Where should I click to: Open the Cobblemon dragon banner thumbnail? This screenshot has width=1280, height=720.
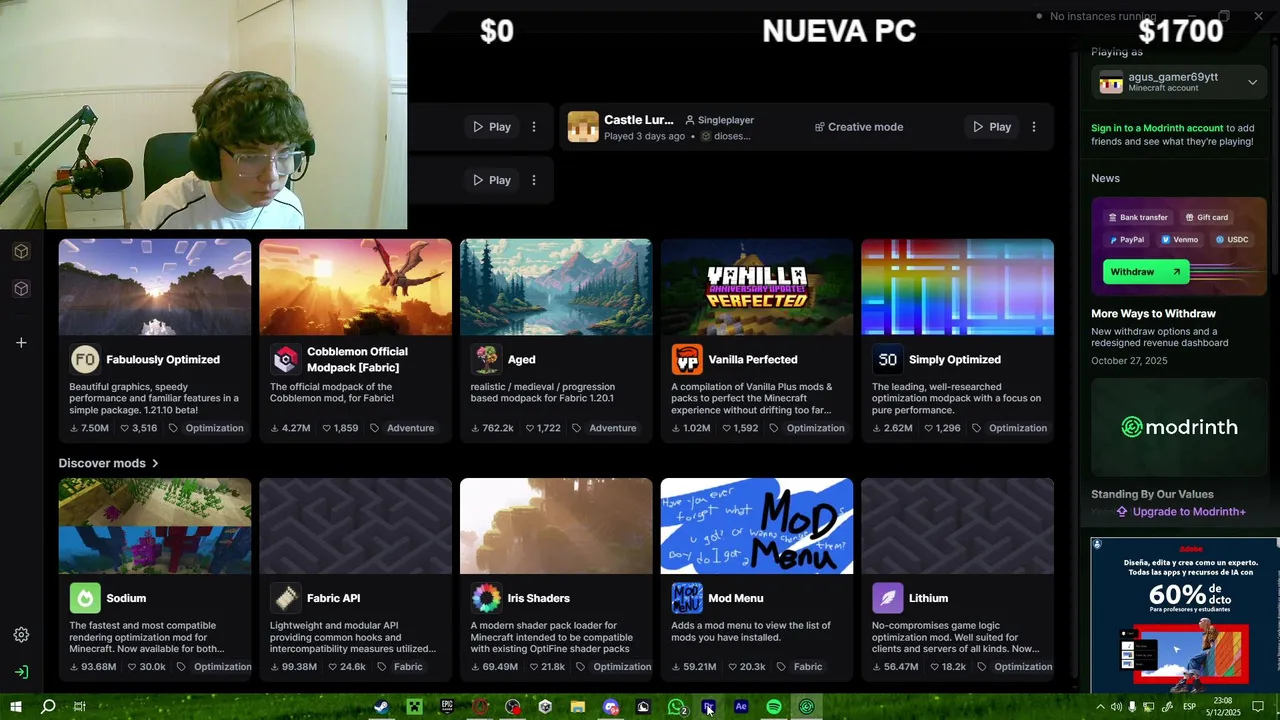point(355,287)
